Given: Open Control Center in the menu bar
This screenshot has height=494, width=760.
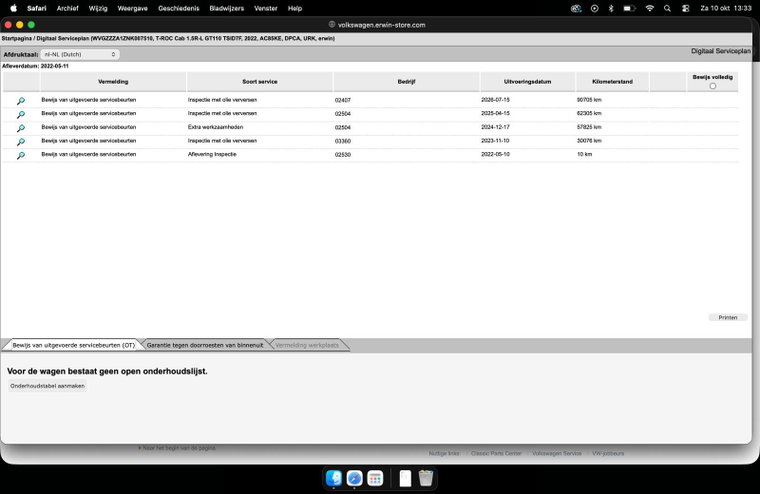Looking at the screenshot, I should 685,8.
